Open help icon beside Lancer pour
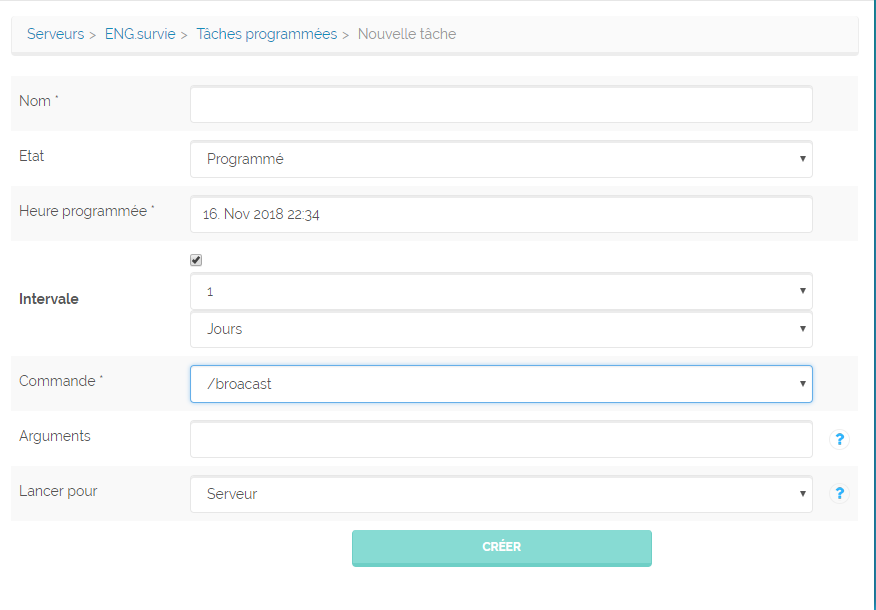Viewport: 876px width, 610px height. (x=839, y=493)
